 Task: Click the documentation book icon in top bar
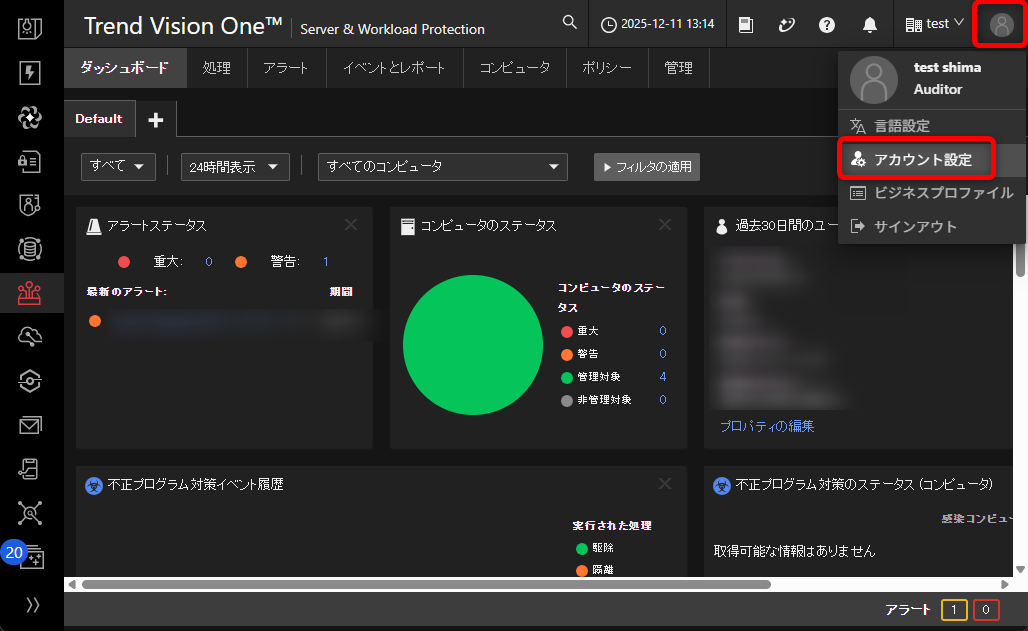(744, 24)
